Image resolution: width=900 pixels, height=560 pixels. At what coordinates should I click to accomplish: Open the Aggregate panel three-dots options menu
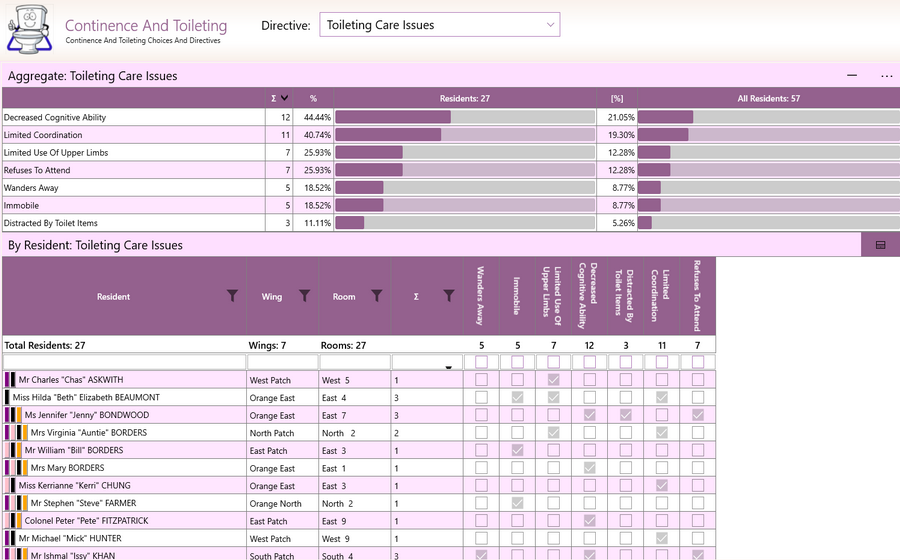[886, 76]
